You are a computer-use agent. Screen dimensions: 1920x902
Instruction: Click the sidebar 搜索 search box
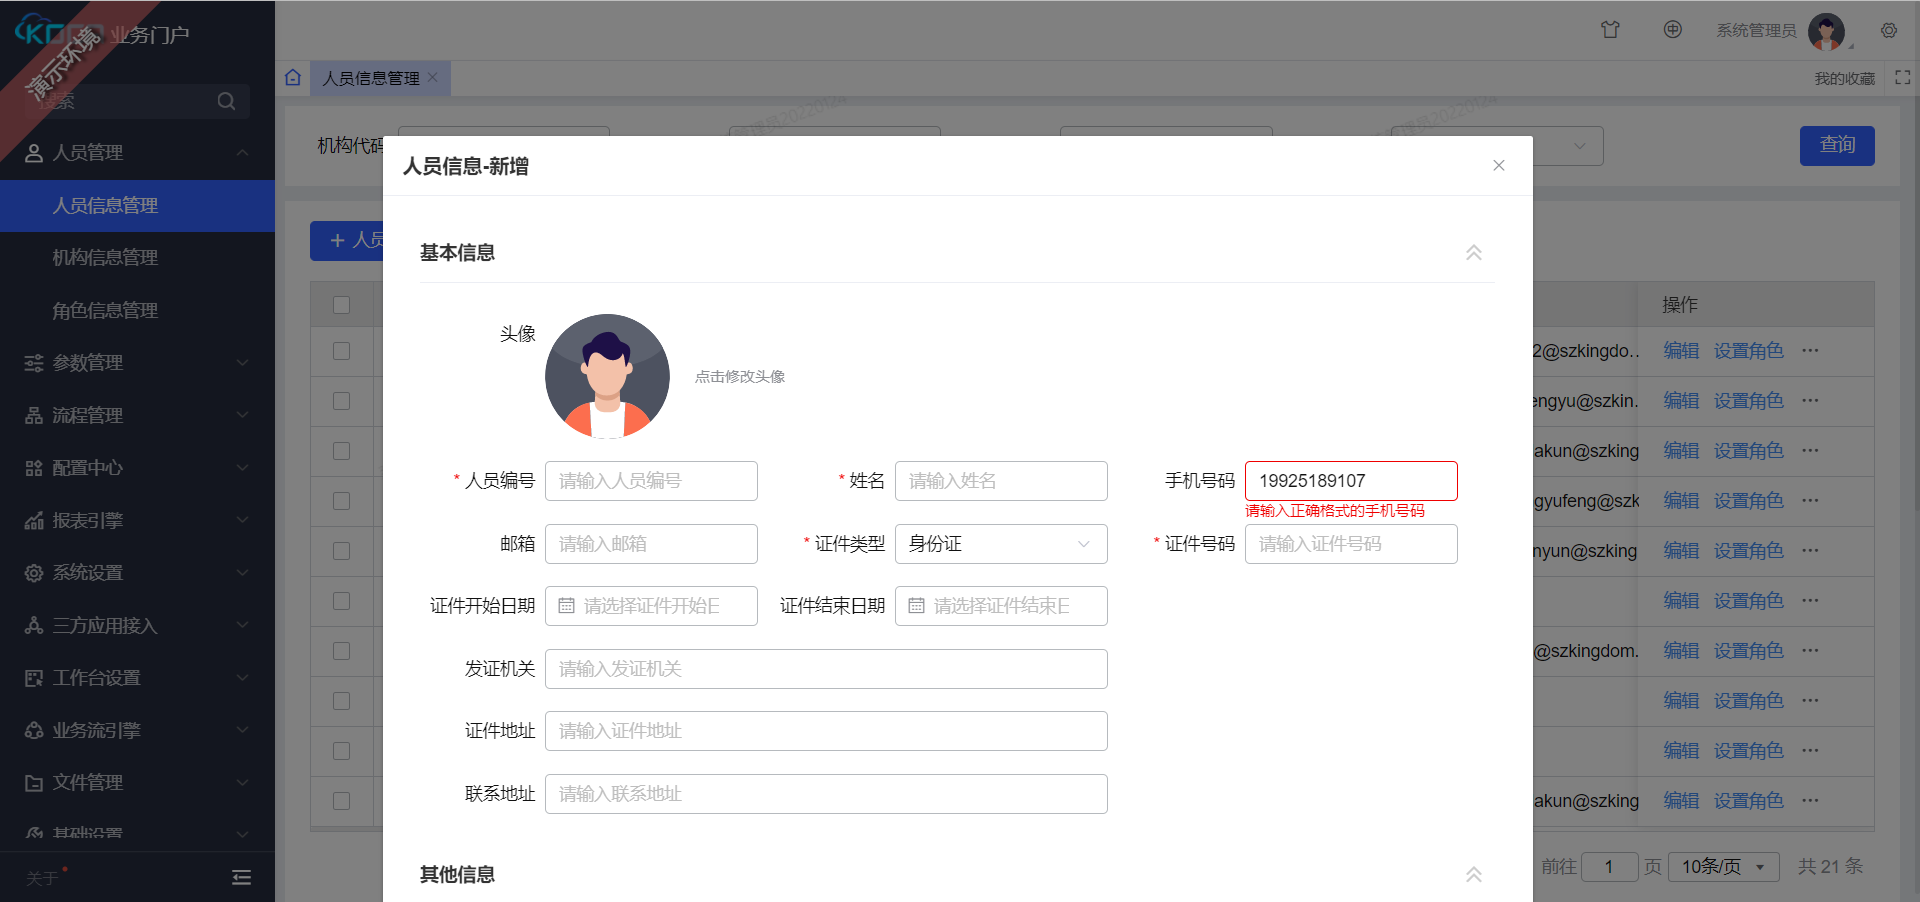click(137, 101)
